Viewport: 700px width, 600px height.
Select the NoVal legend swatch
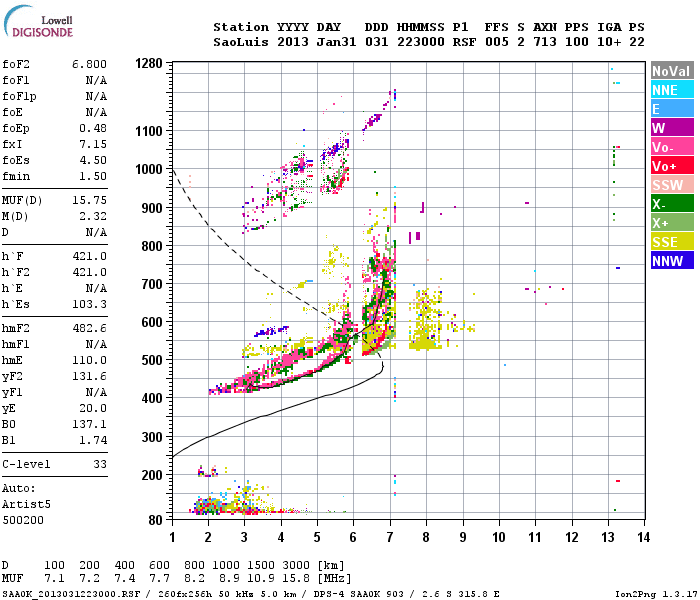coord(672,71)
